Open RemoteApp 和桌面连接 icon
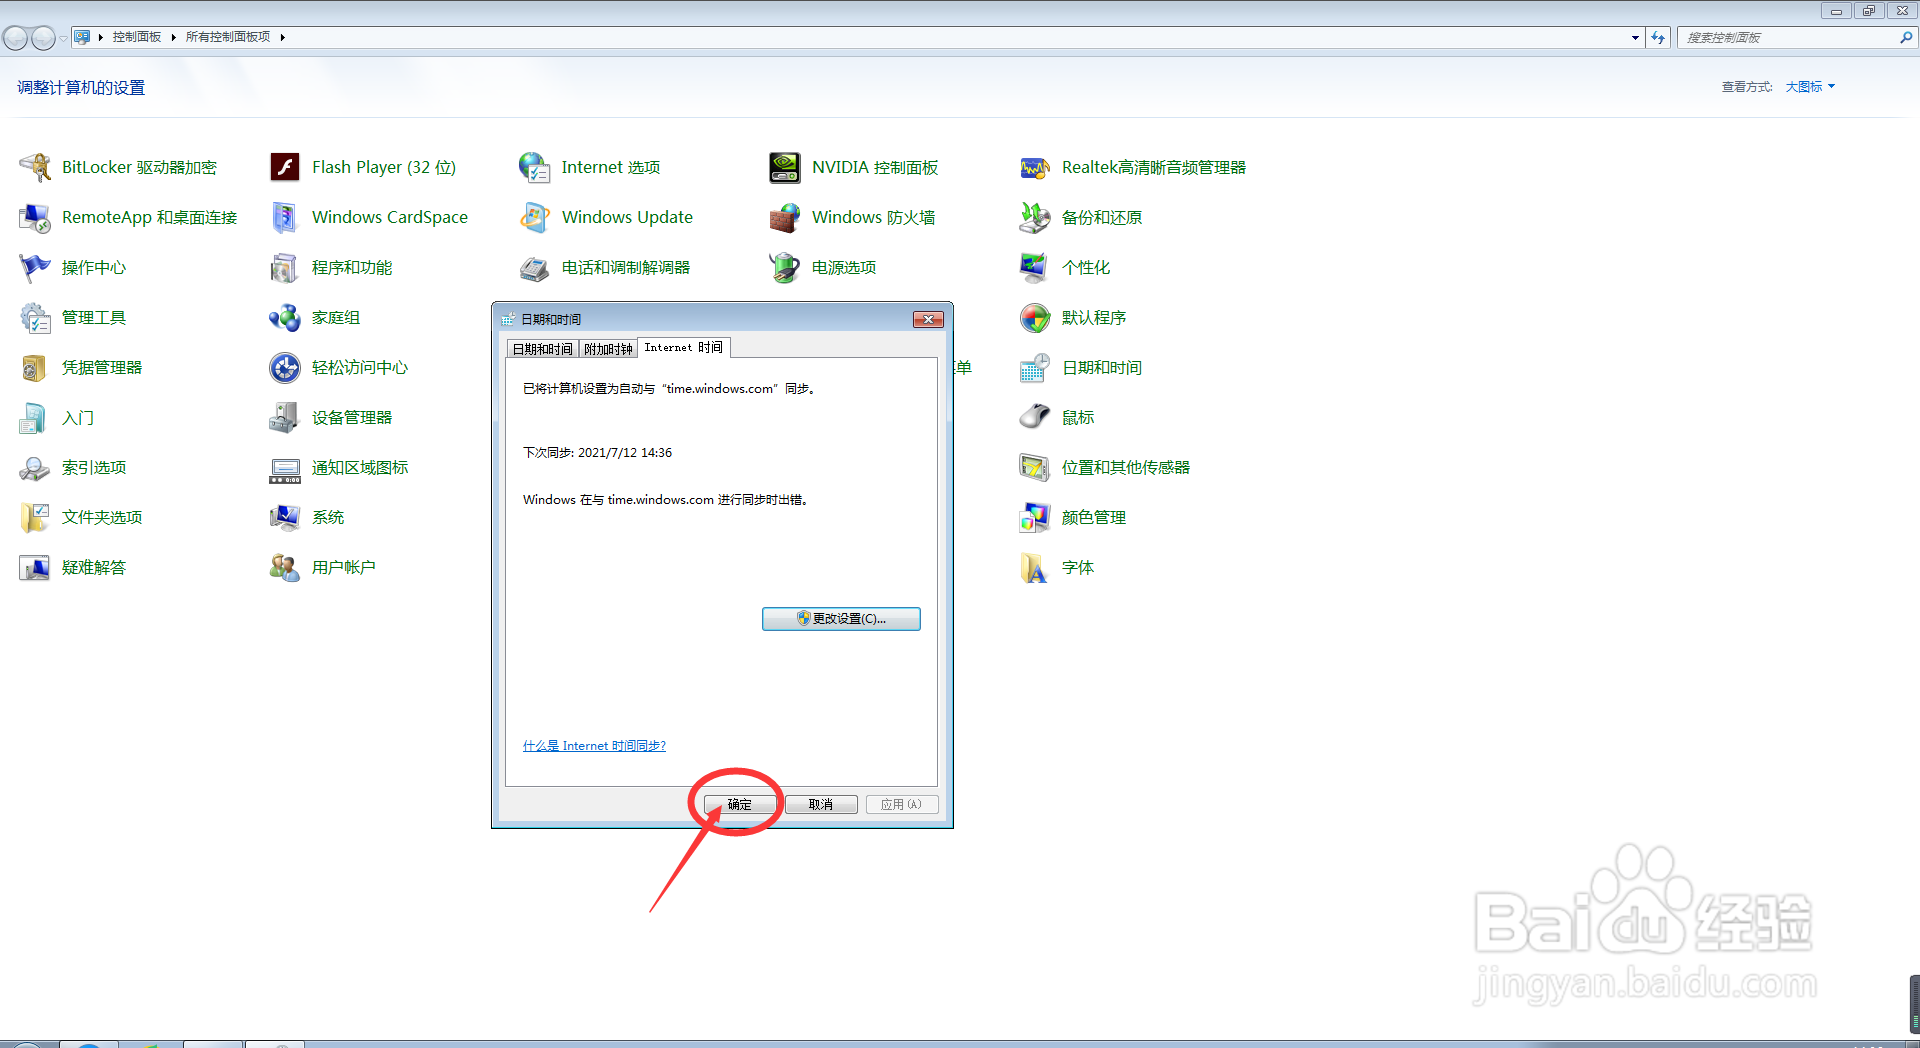The height and width of the screenshot is (1048, 1920). 35,217
